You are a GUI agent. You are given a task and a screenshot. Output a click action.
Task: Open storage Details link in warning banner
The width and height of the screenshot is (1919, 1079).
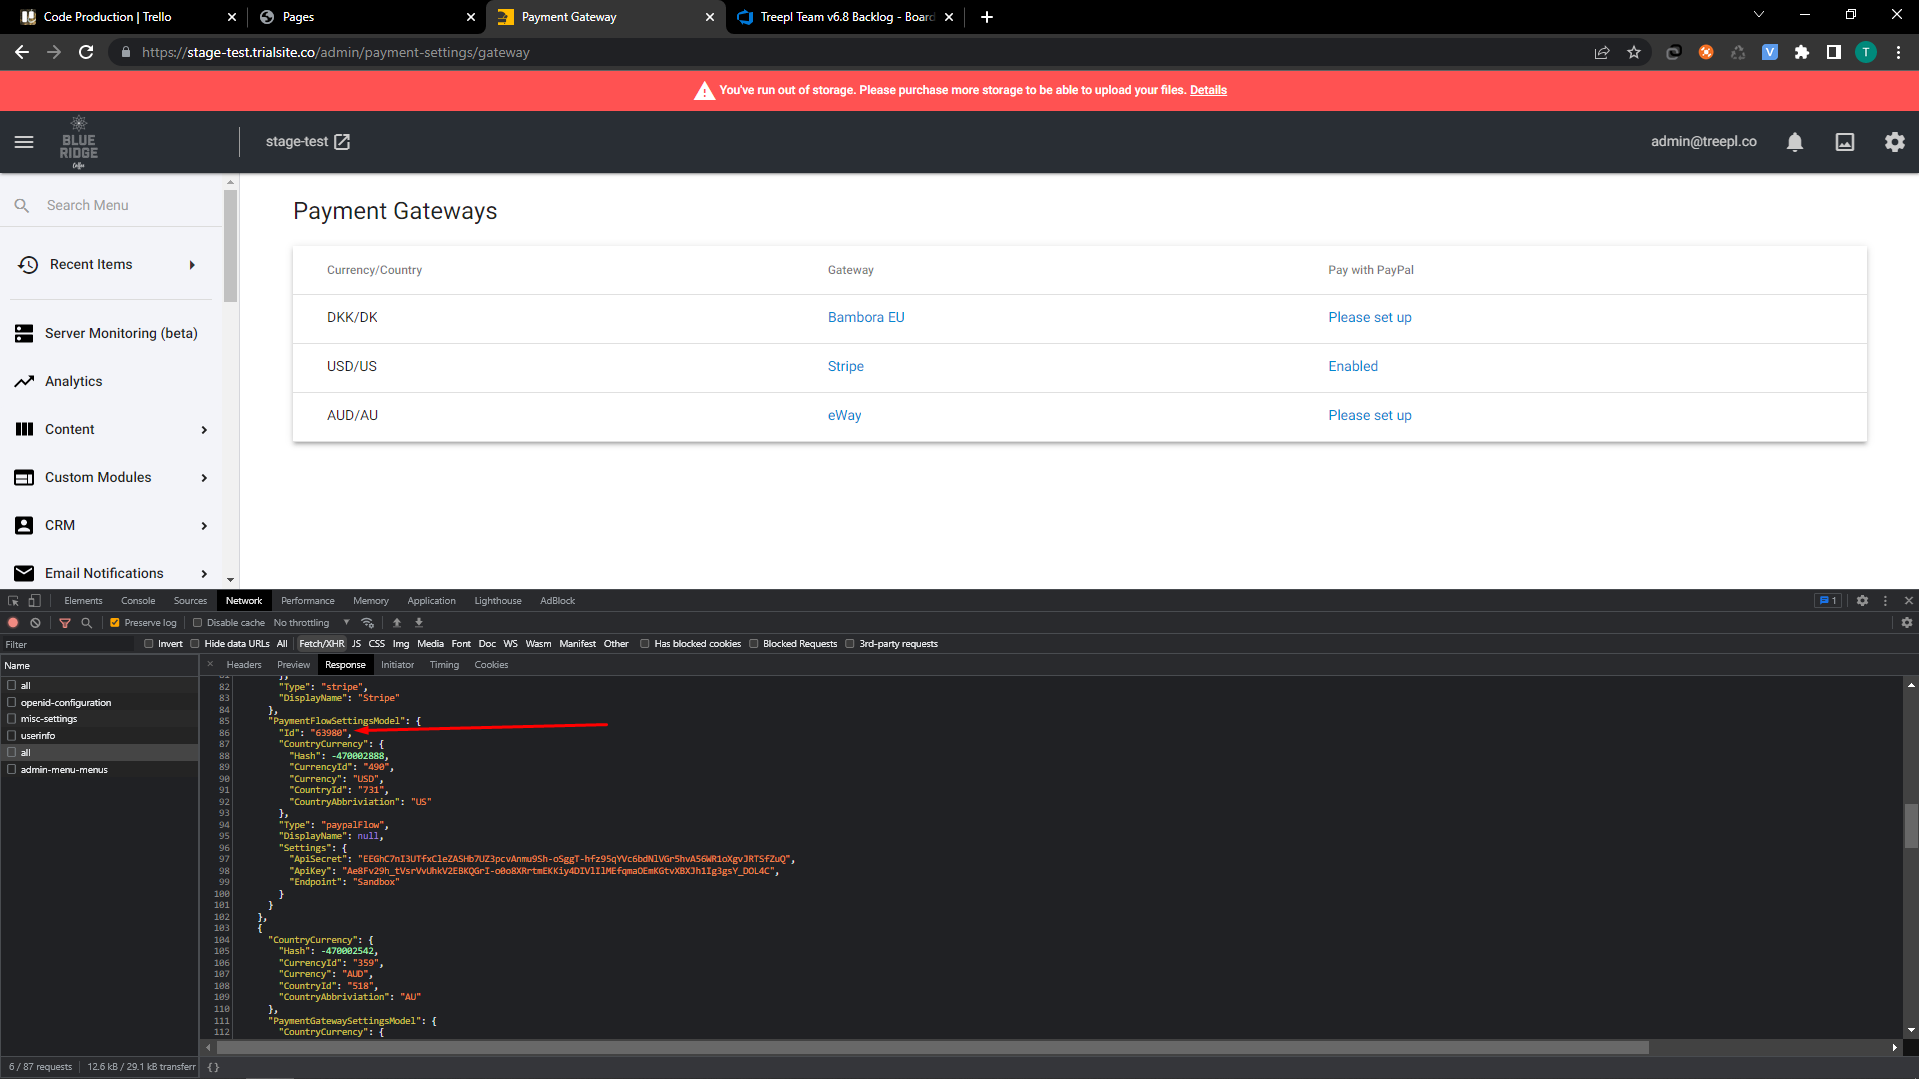[x=1208, y=90]
